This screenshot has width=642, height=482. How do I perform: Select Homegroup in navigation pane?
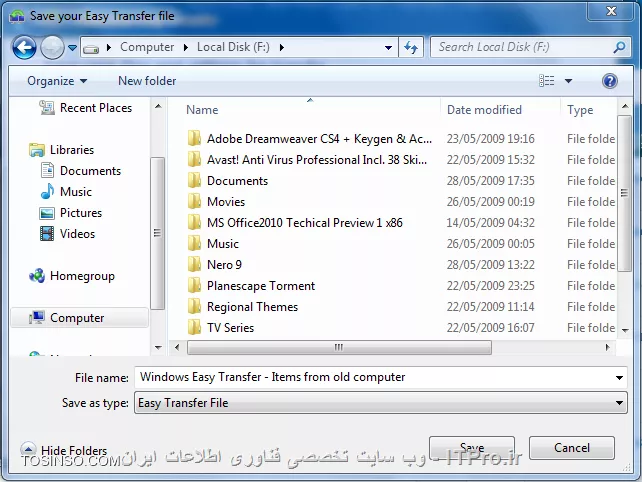point(72,276)
